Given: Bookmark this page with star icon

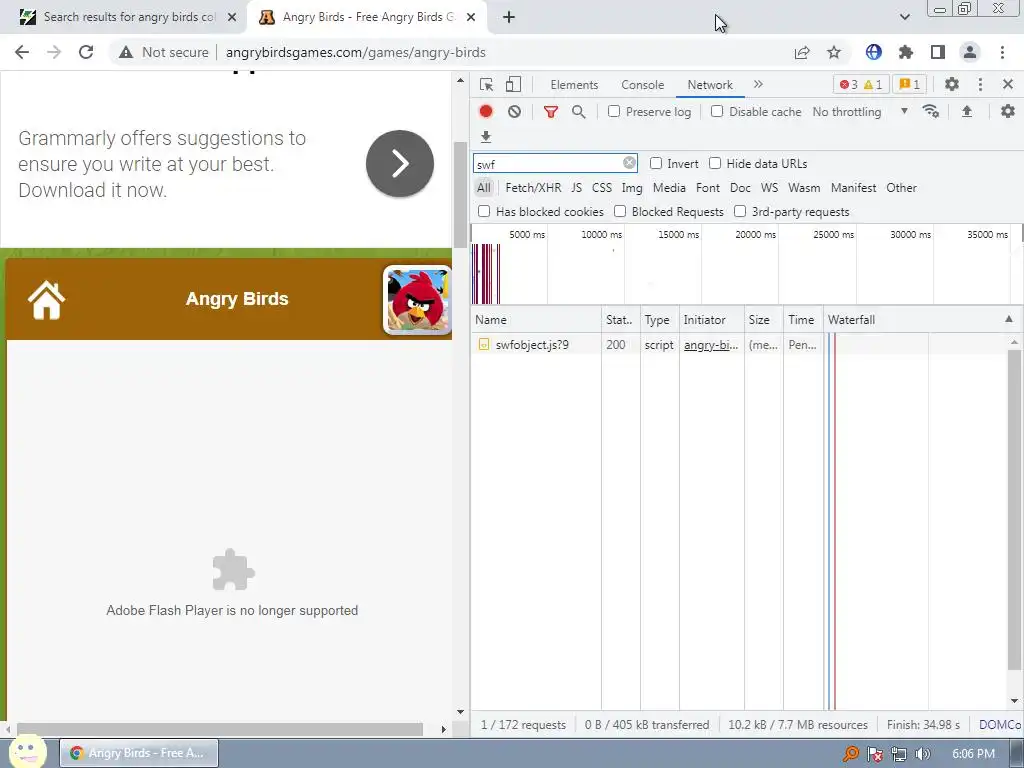Looking at the screenshot, I should point(834,53).
